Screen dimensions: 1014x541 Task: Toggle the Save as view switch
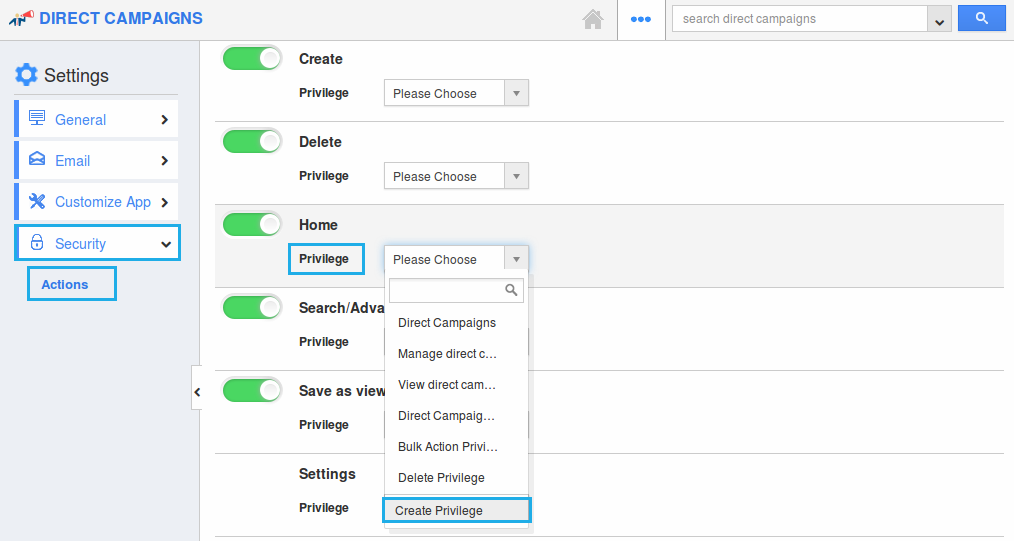coord(252,391)
